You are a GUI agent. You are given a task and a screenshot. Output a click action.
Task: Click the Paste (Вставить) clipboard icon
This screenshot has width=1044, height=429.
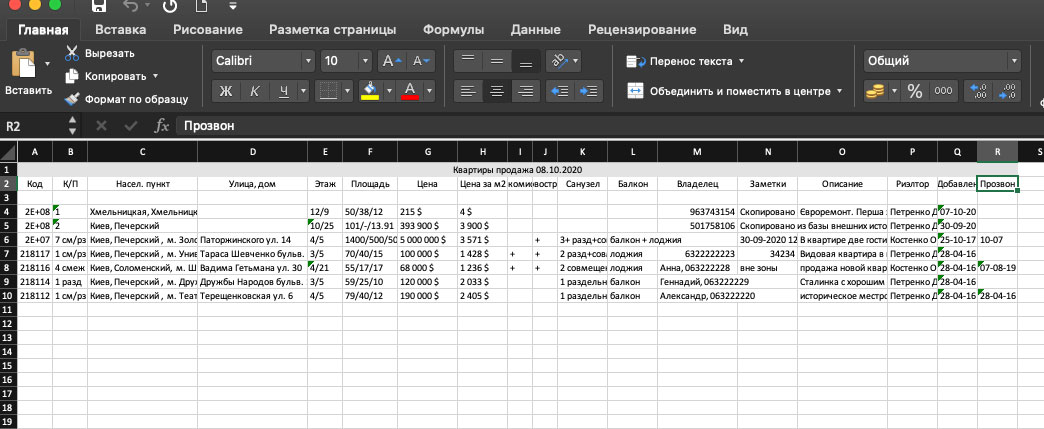tap(22, 65)
